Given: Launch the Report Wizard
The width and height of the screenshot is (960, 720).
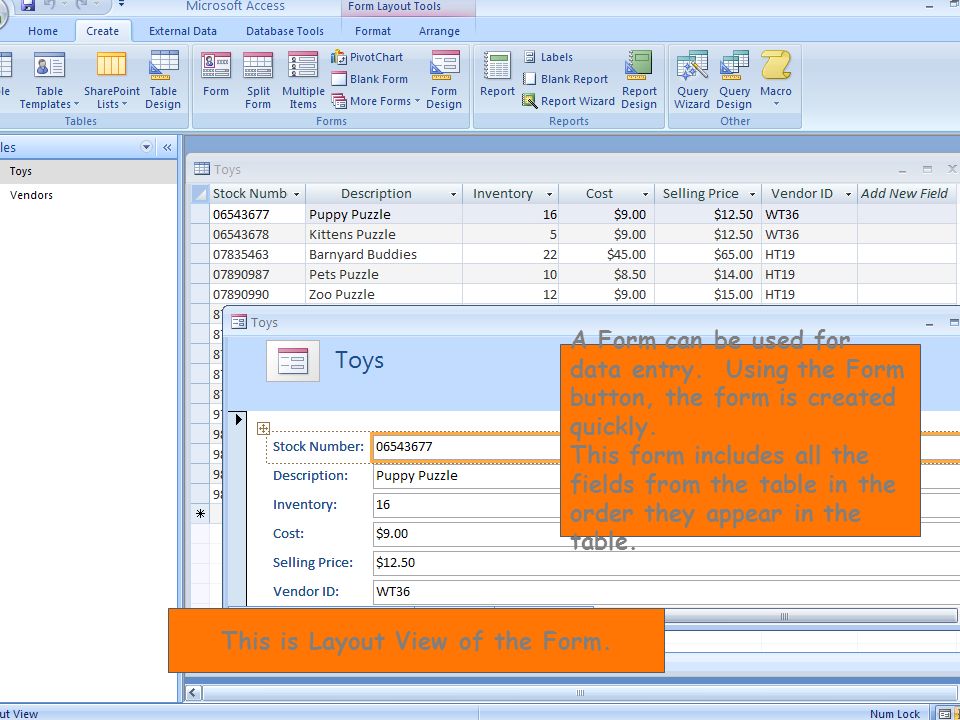Looking at the screenshot, I should point(568,101).
